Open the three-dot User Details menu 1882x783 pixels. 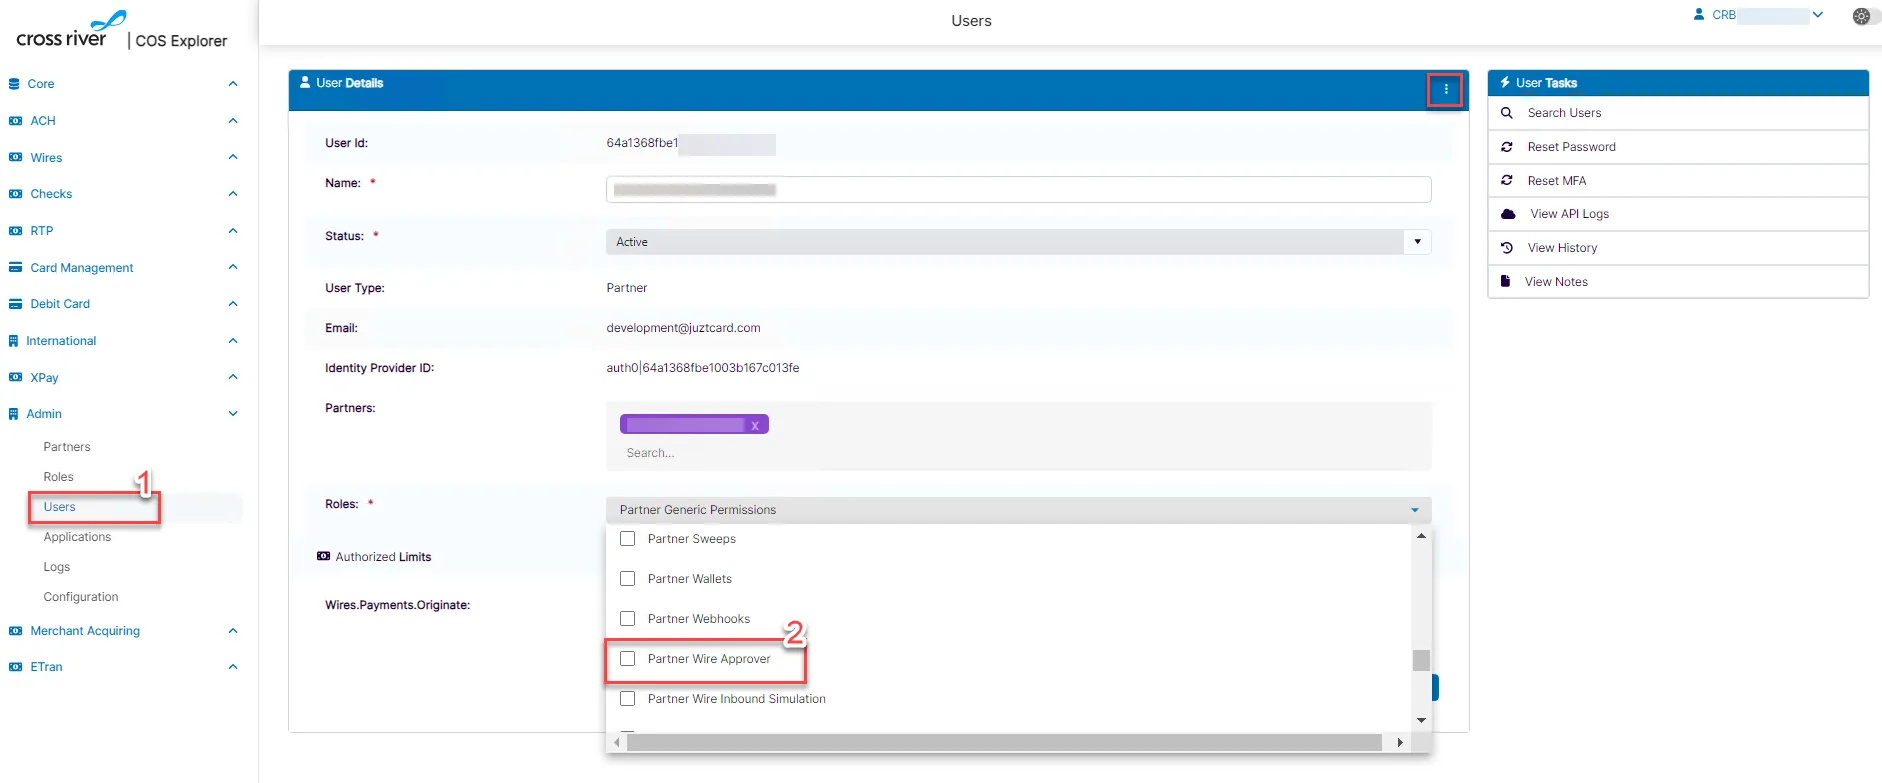1445,90
